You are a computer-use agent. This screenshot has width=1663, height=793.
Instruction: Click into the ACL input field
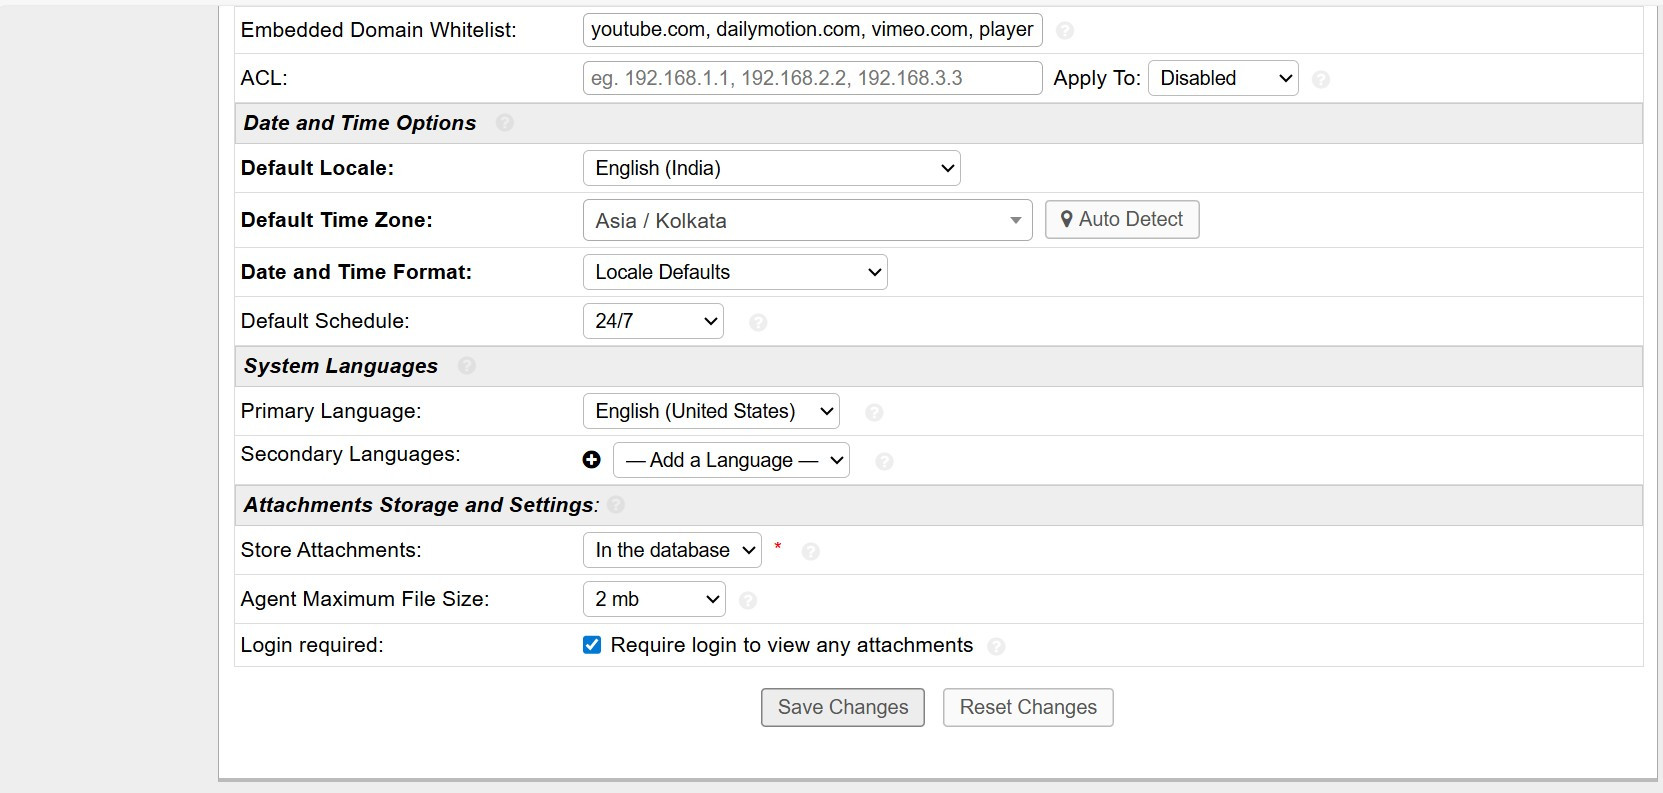coord(812,78)
